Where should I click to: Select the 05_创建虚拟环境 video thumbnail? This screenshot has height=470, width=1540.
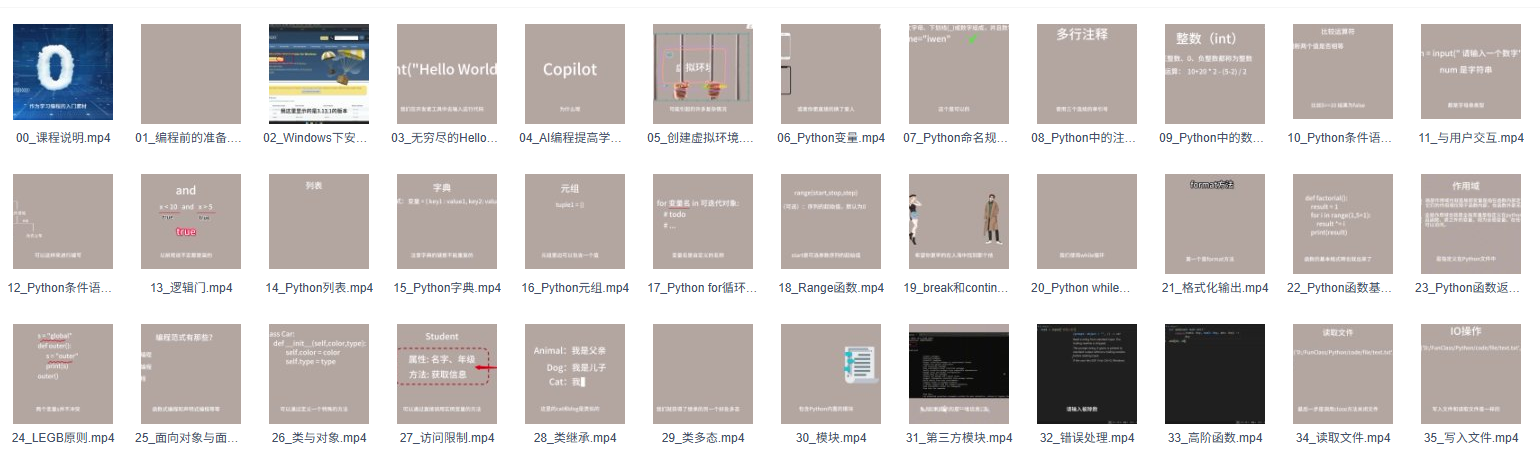703,74
